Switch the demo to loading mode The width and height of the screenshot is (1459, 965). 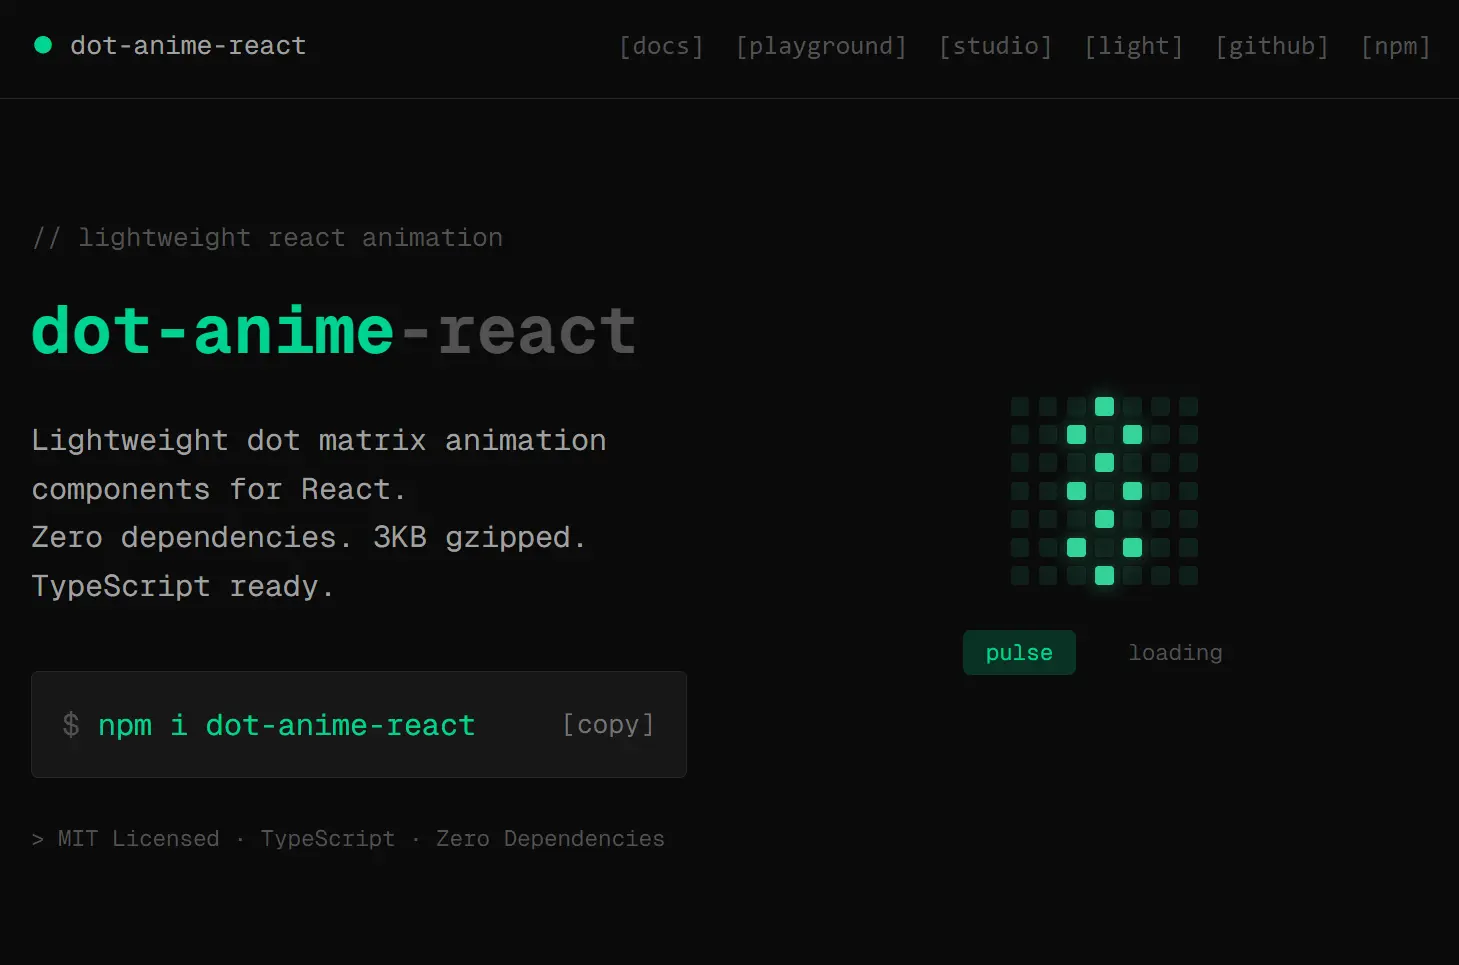1175,652
